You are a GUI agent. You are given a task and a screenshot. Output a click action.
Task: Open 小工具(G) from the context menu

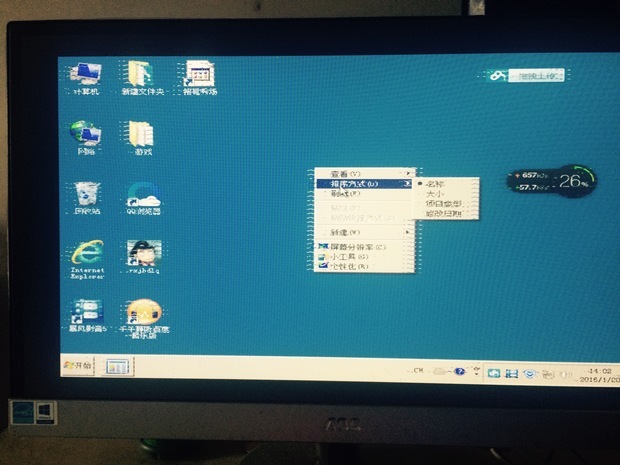(x=364, y=257)
